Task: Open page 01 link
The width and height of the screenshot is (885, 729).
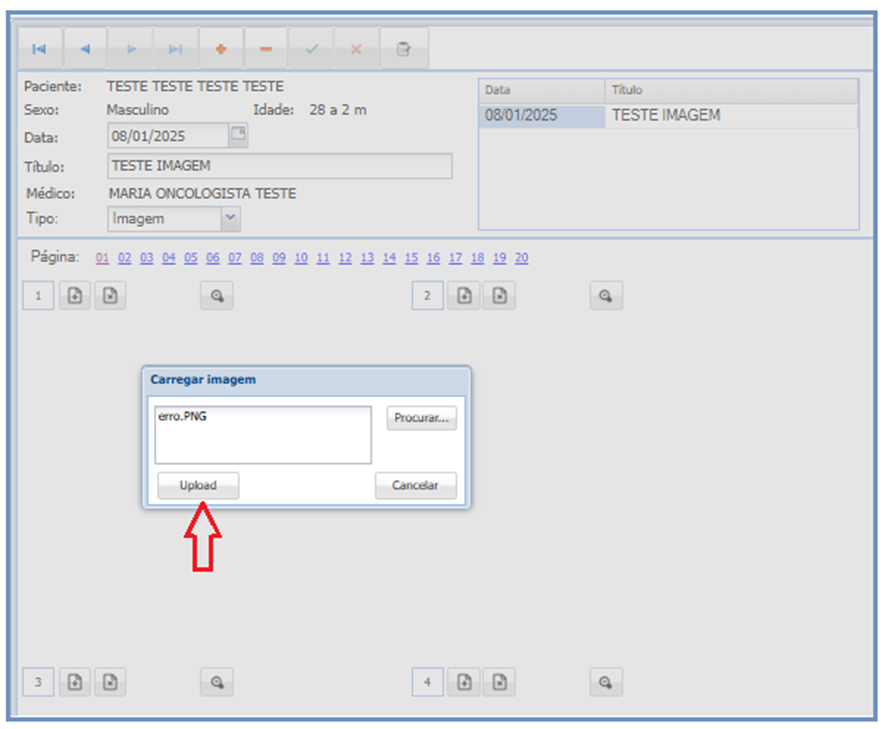Action: 102,258
